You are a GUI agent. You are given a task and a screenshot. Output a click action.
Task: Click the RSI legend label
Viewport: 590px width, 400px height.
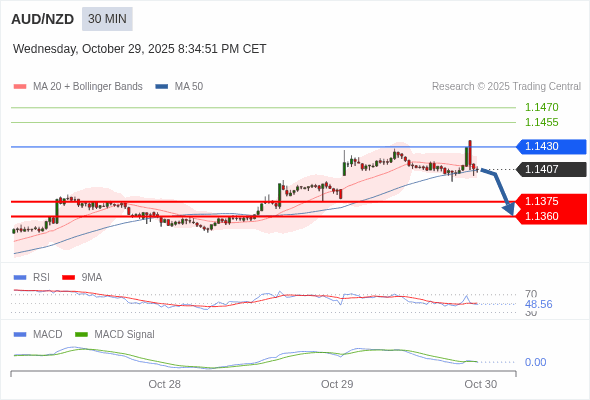[41, 278]
